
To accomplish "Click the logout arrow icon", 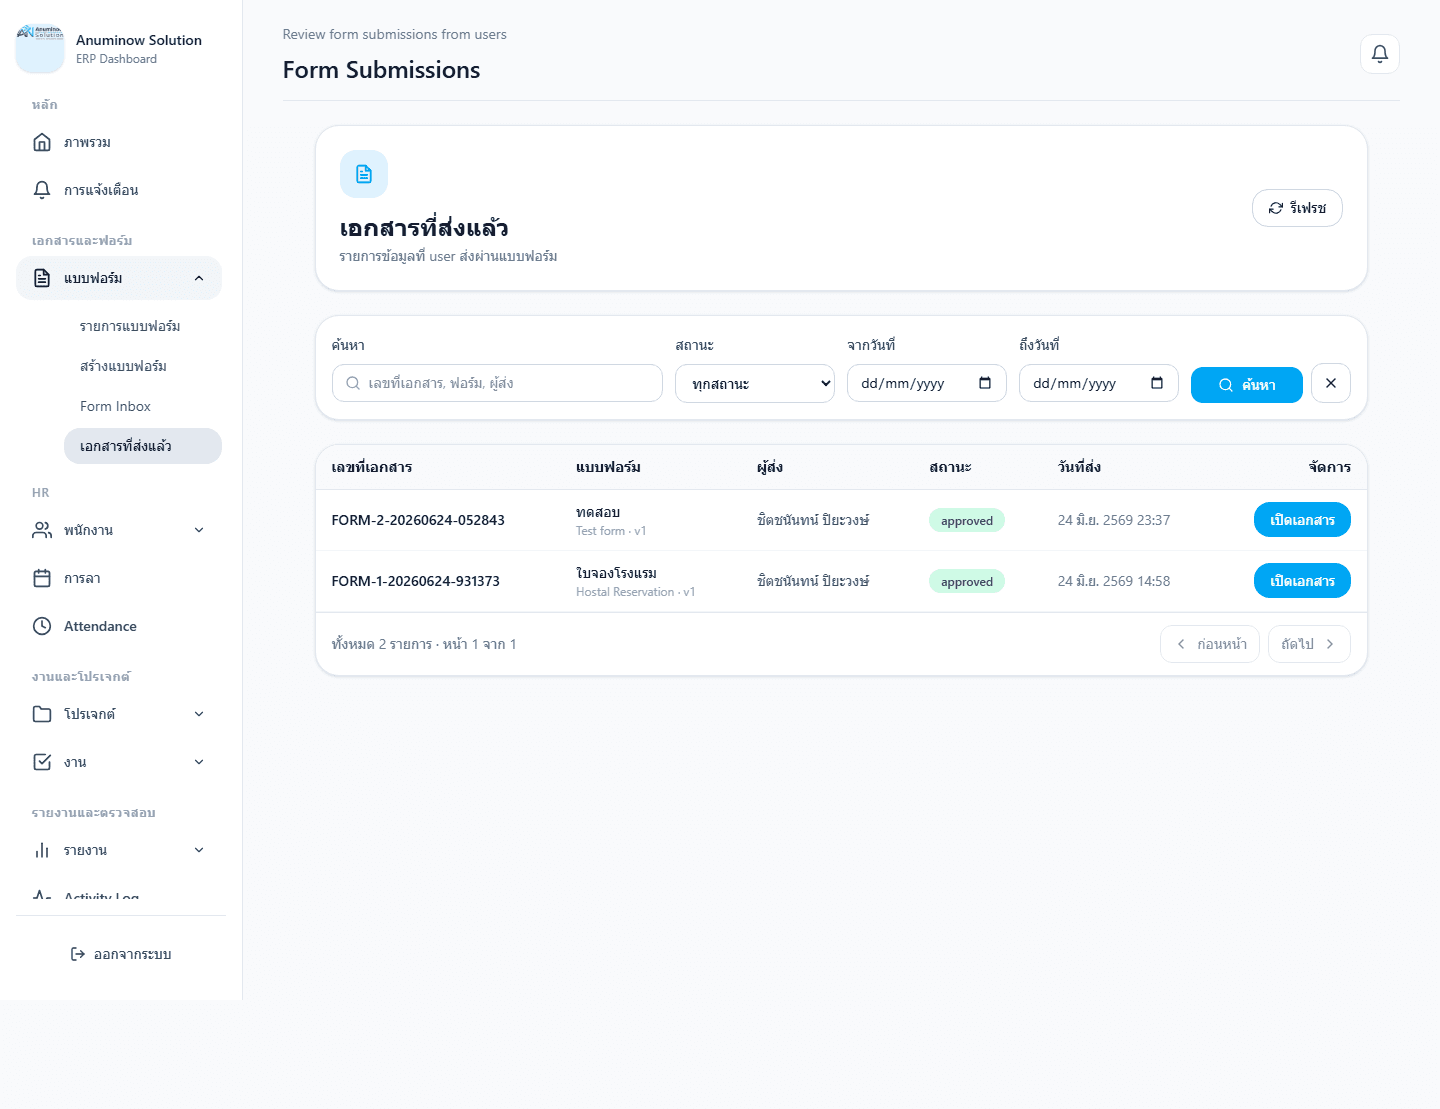I will [x=78, y=954].
